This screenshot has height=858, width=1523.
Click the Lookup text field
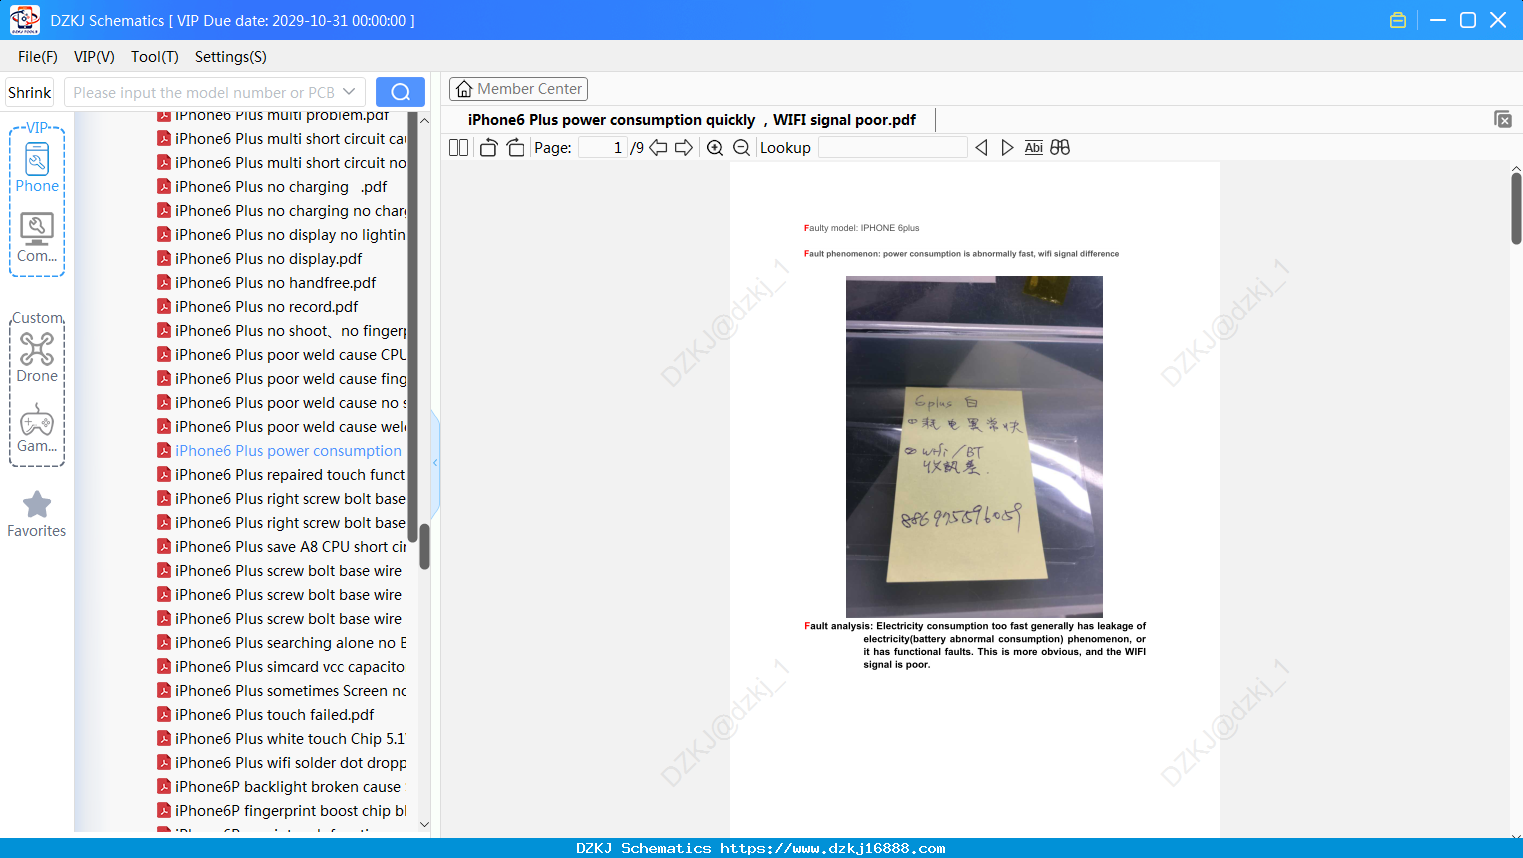click(x=892, y=148)
